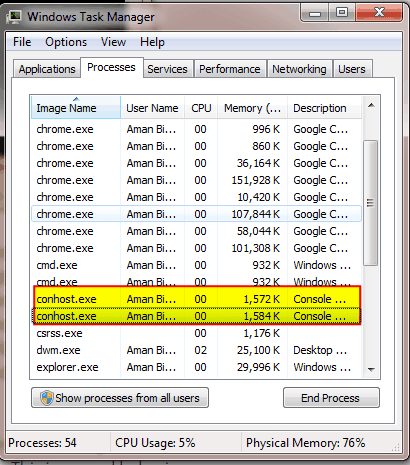The width and height of the screenshot is (410, 465).
Task: Open the Options menu
Action: tap(66, 42)
